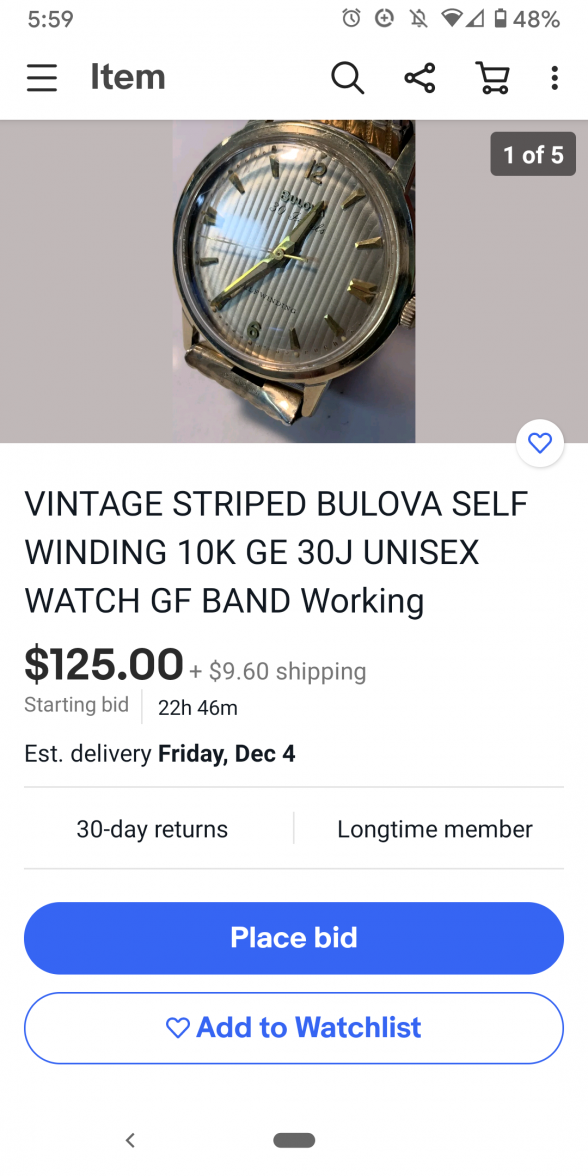The width and height of the screenshot is (588, 1176).
Task: Open the shopping cart
Action: click(493, 77)
